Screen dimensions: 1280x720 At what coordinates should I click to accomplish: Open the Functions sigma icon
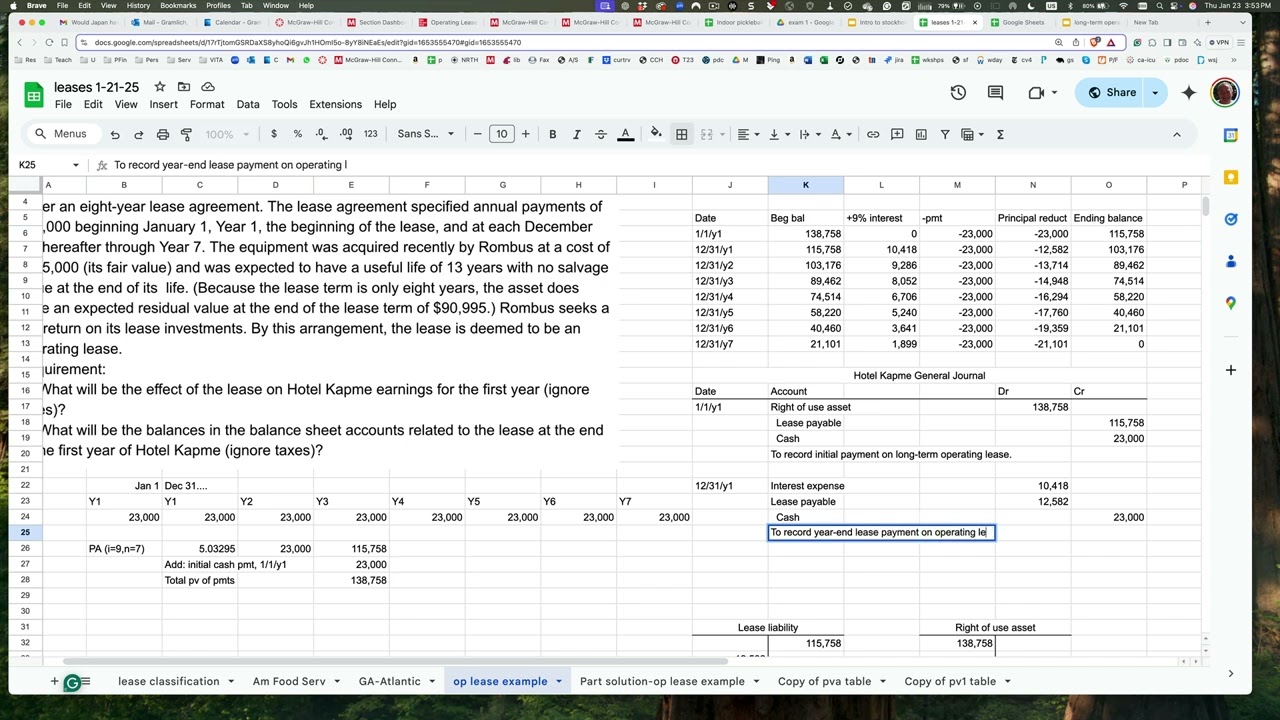[999, 134]
